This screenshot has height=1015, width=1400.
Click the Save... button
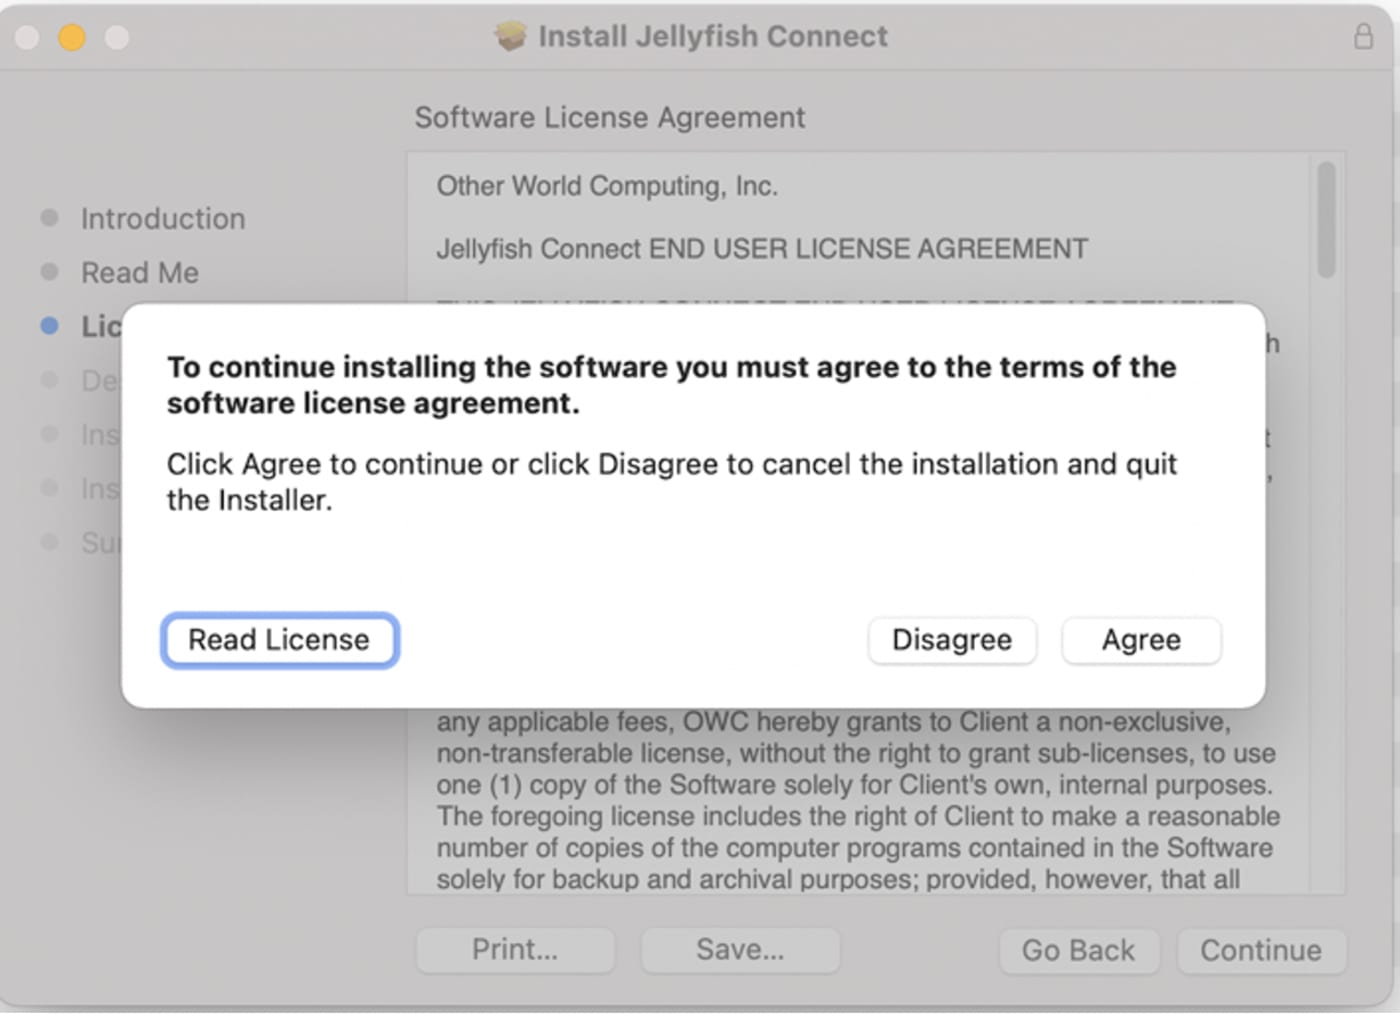click(x=739, y=950)
